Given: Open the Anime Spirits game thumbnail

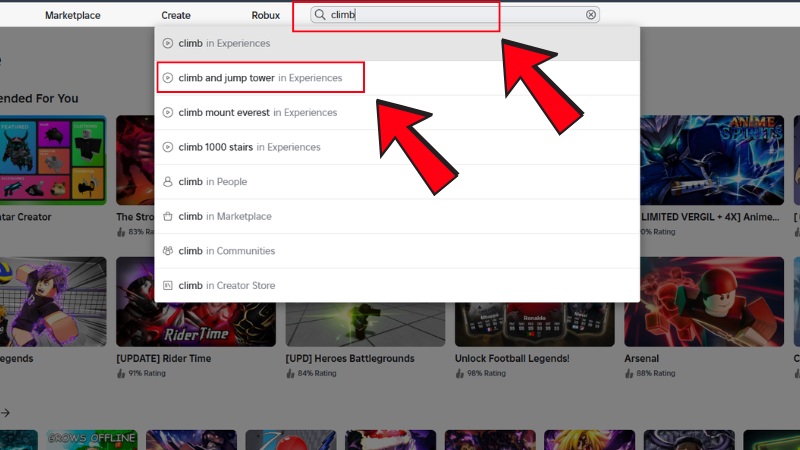Looking at the screenshot, I should coord(711,160).
